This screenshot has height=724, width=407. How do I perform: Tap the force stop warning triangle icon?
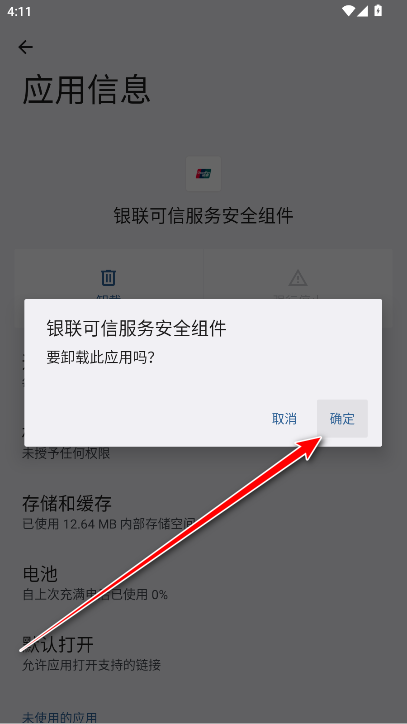pyautogui.click(x=298, y=278)
